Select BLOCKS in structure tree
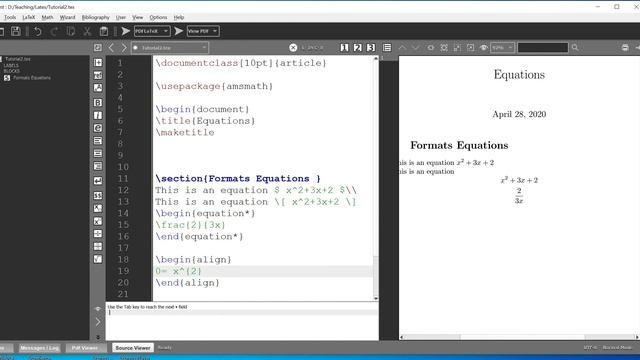This screenshot has height=360, width=640. [11, 71]
